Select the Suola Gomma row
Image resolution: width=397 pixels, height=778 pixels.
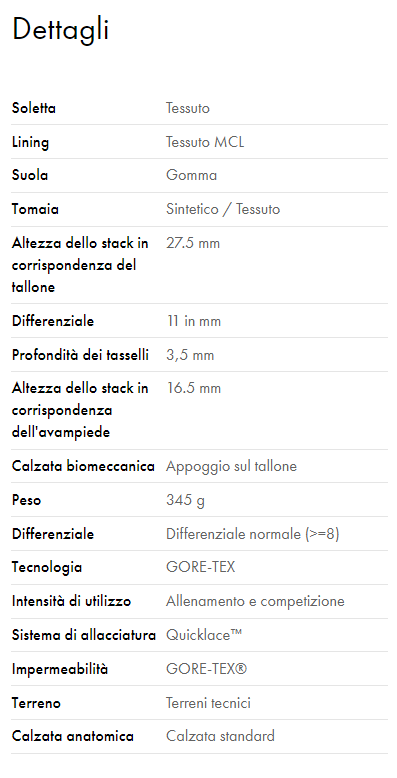(x=199, y=176)
